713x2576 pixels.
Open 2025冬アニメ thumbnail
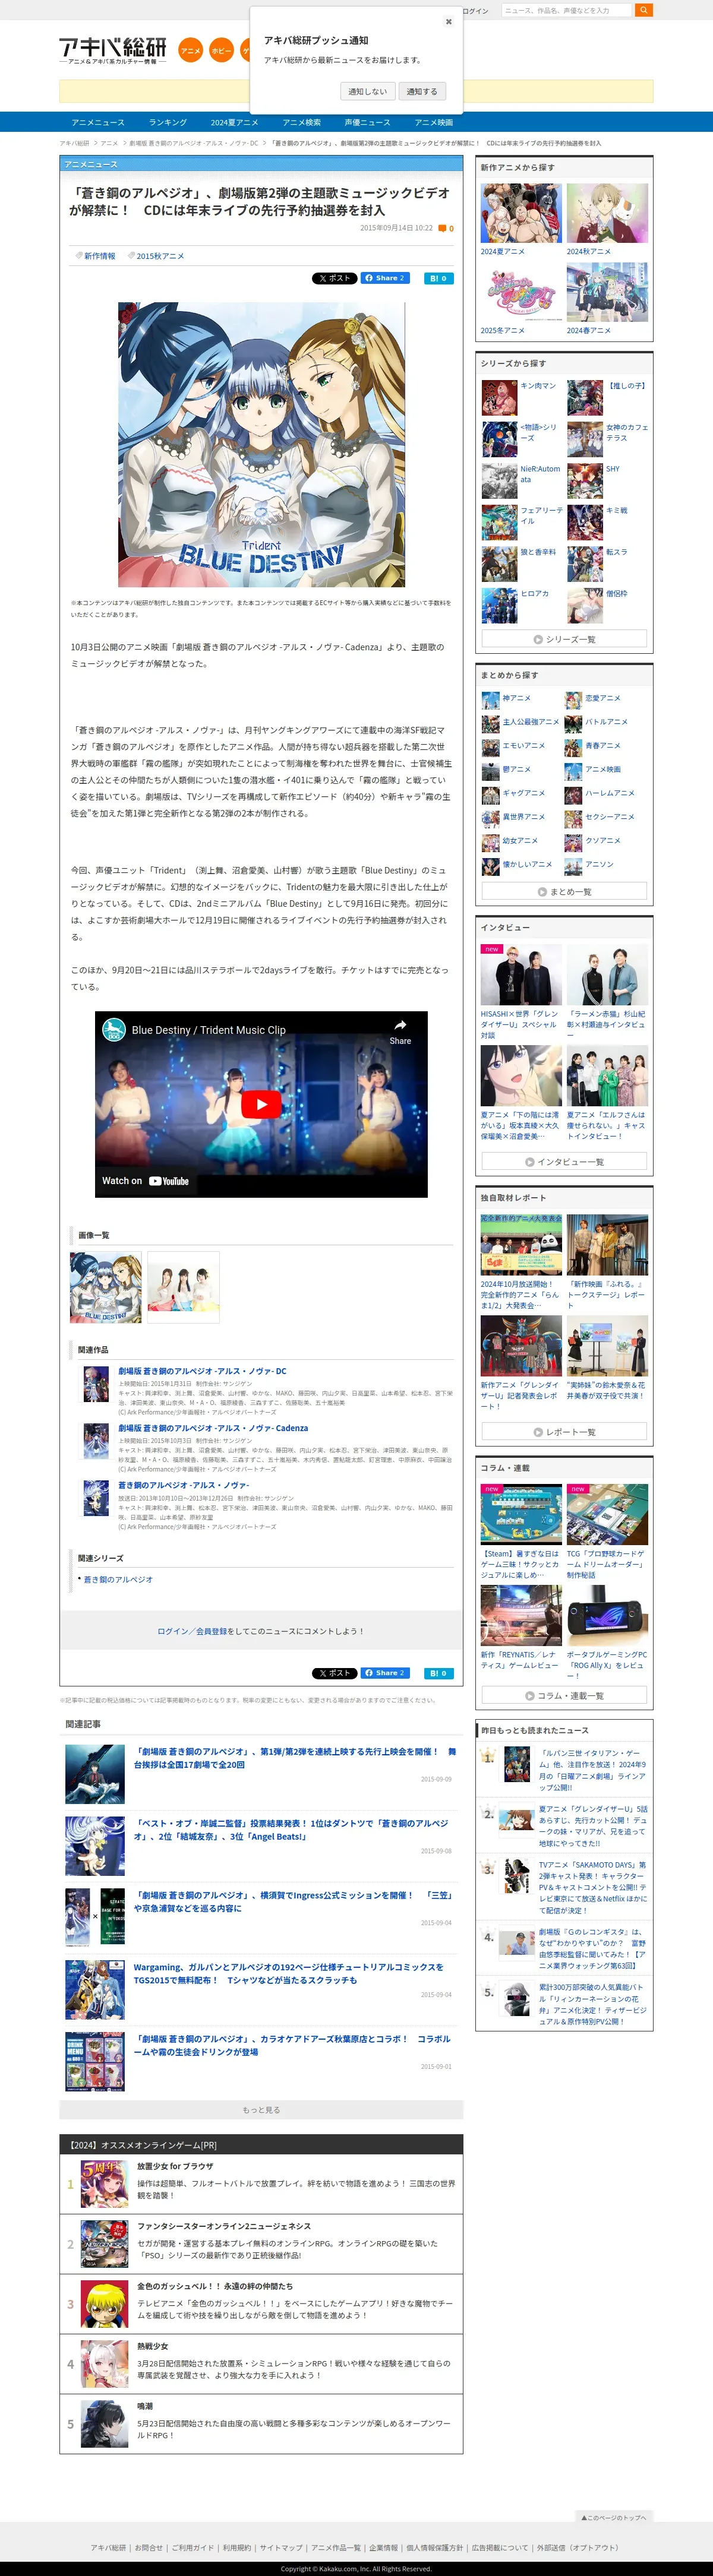click(521, 292)
